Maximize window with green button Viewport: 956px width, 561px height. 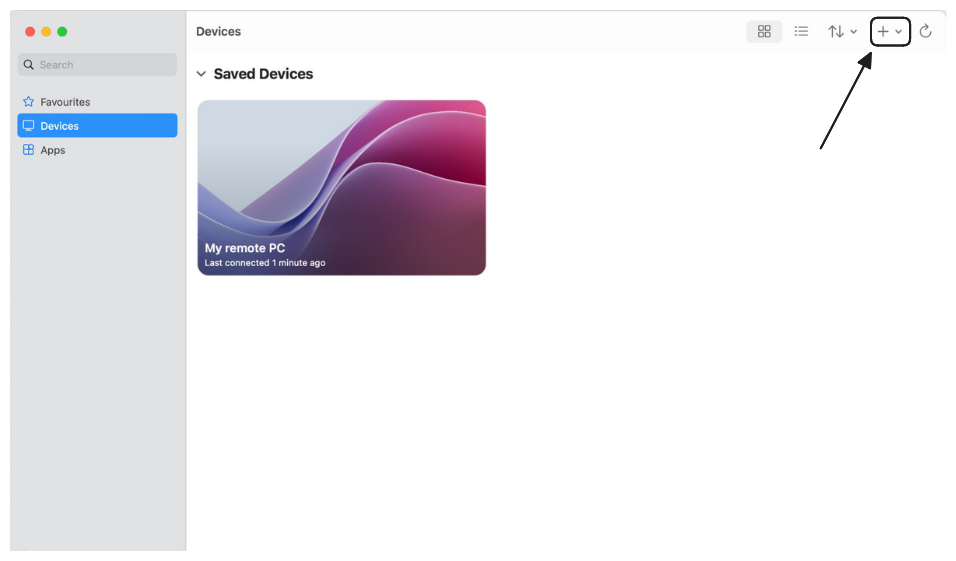pyautogui.click(x=62, y=32)
